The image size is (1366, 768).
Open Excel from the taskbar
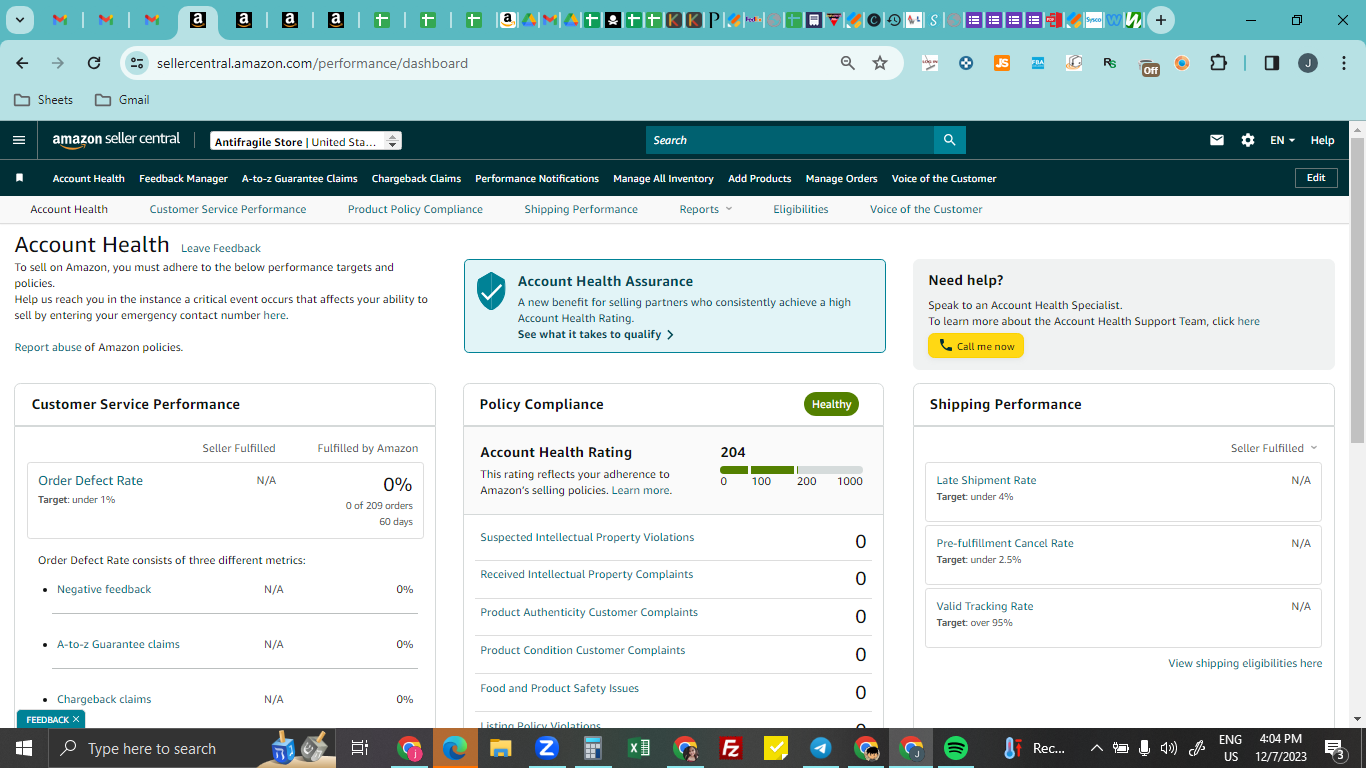(639, 748)
